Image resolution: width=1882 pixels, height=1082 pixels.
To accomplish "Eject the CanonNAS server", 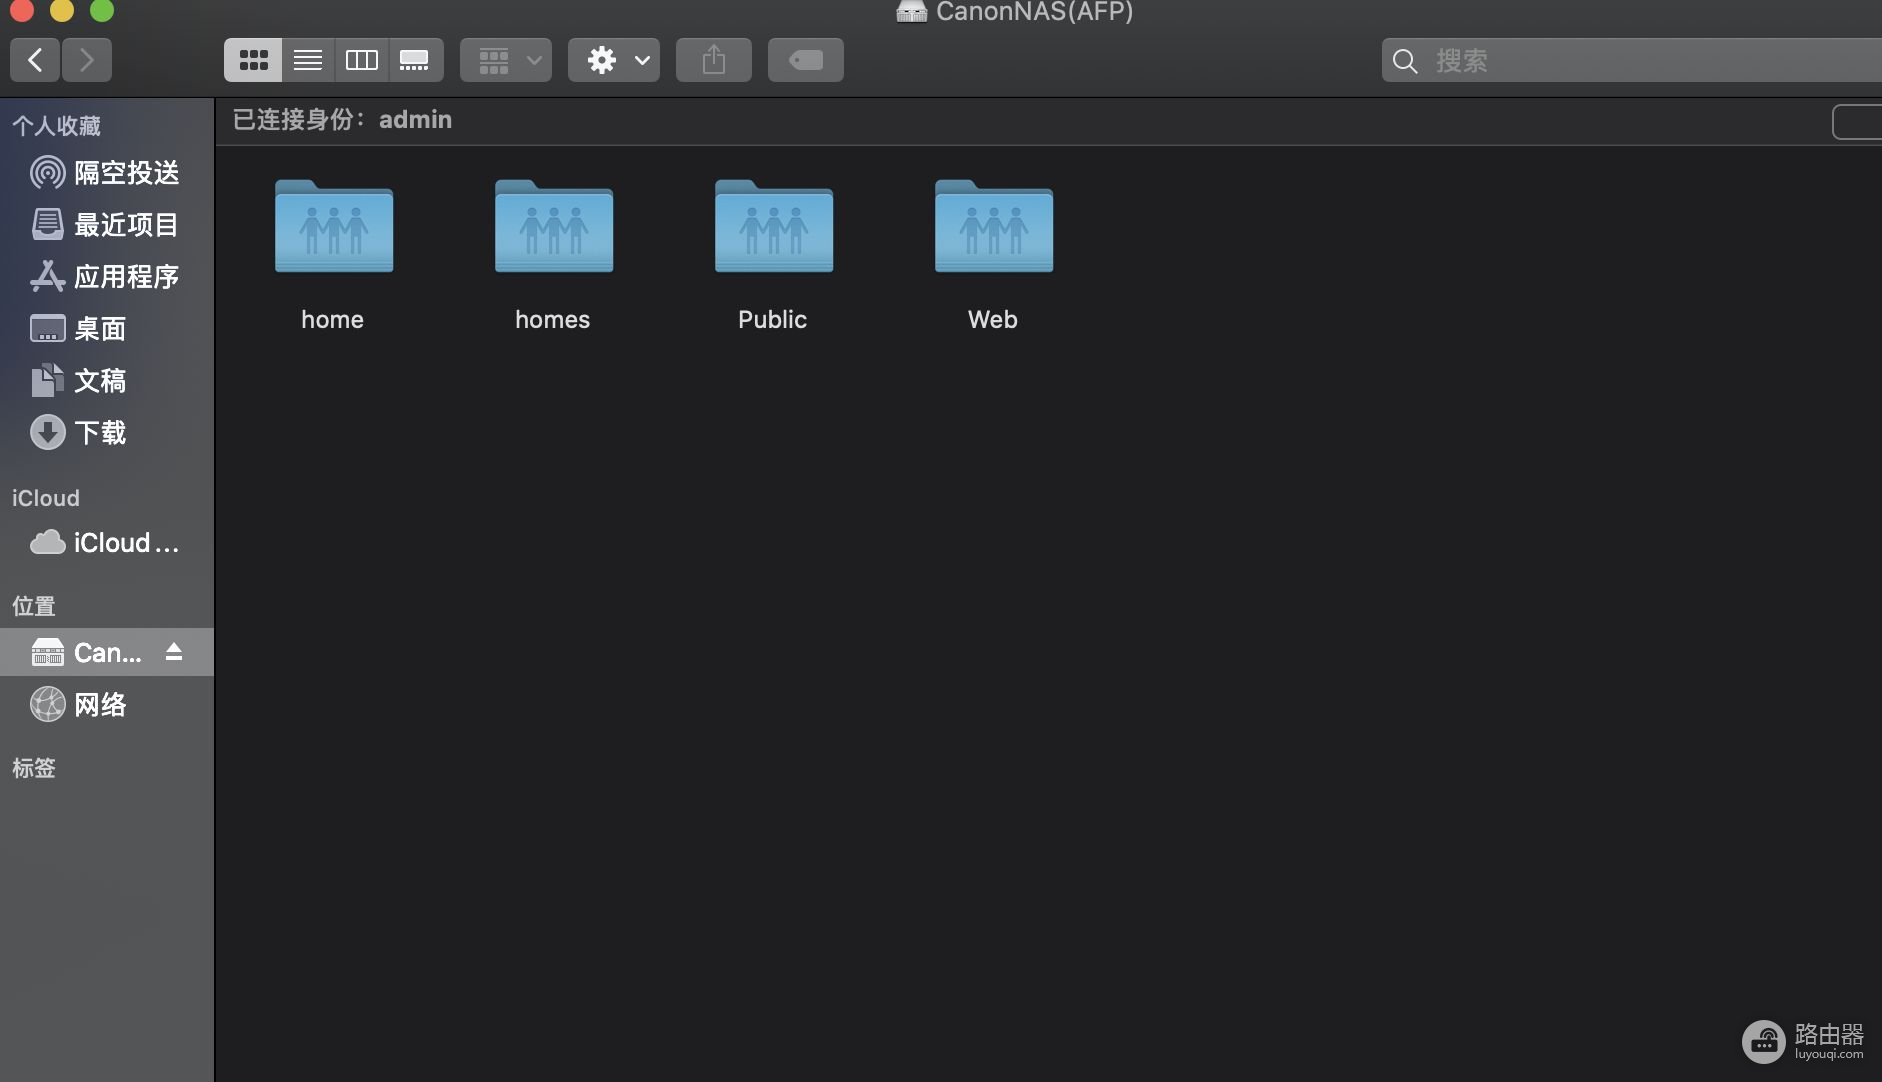I will click(174, 652).
